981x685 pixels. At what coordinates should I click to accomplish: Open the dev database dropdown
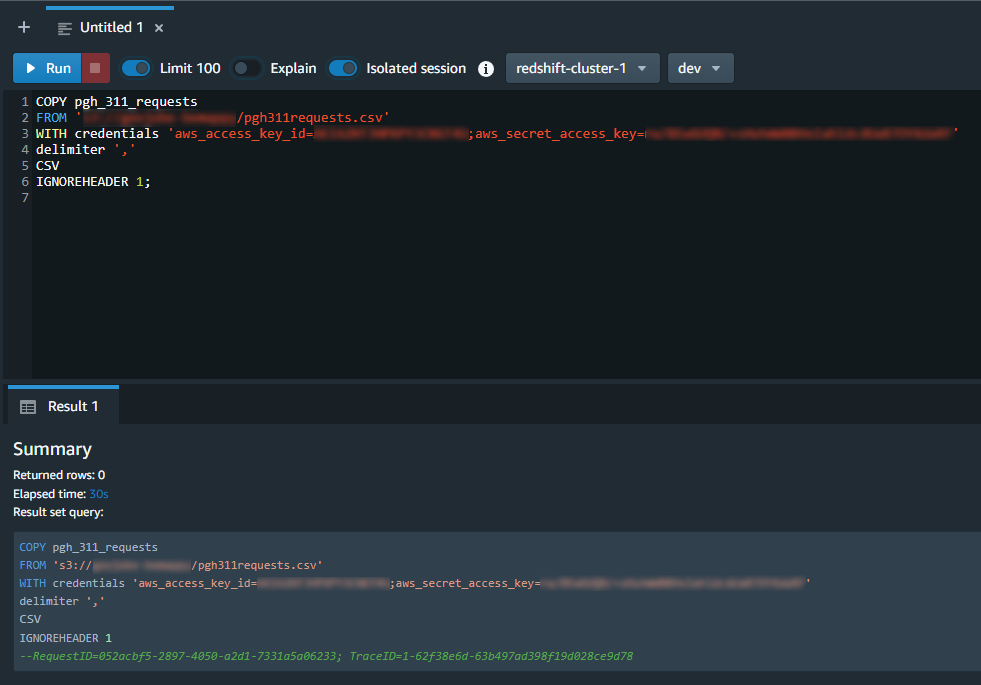700,68
